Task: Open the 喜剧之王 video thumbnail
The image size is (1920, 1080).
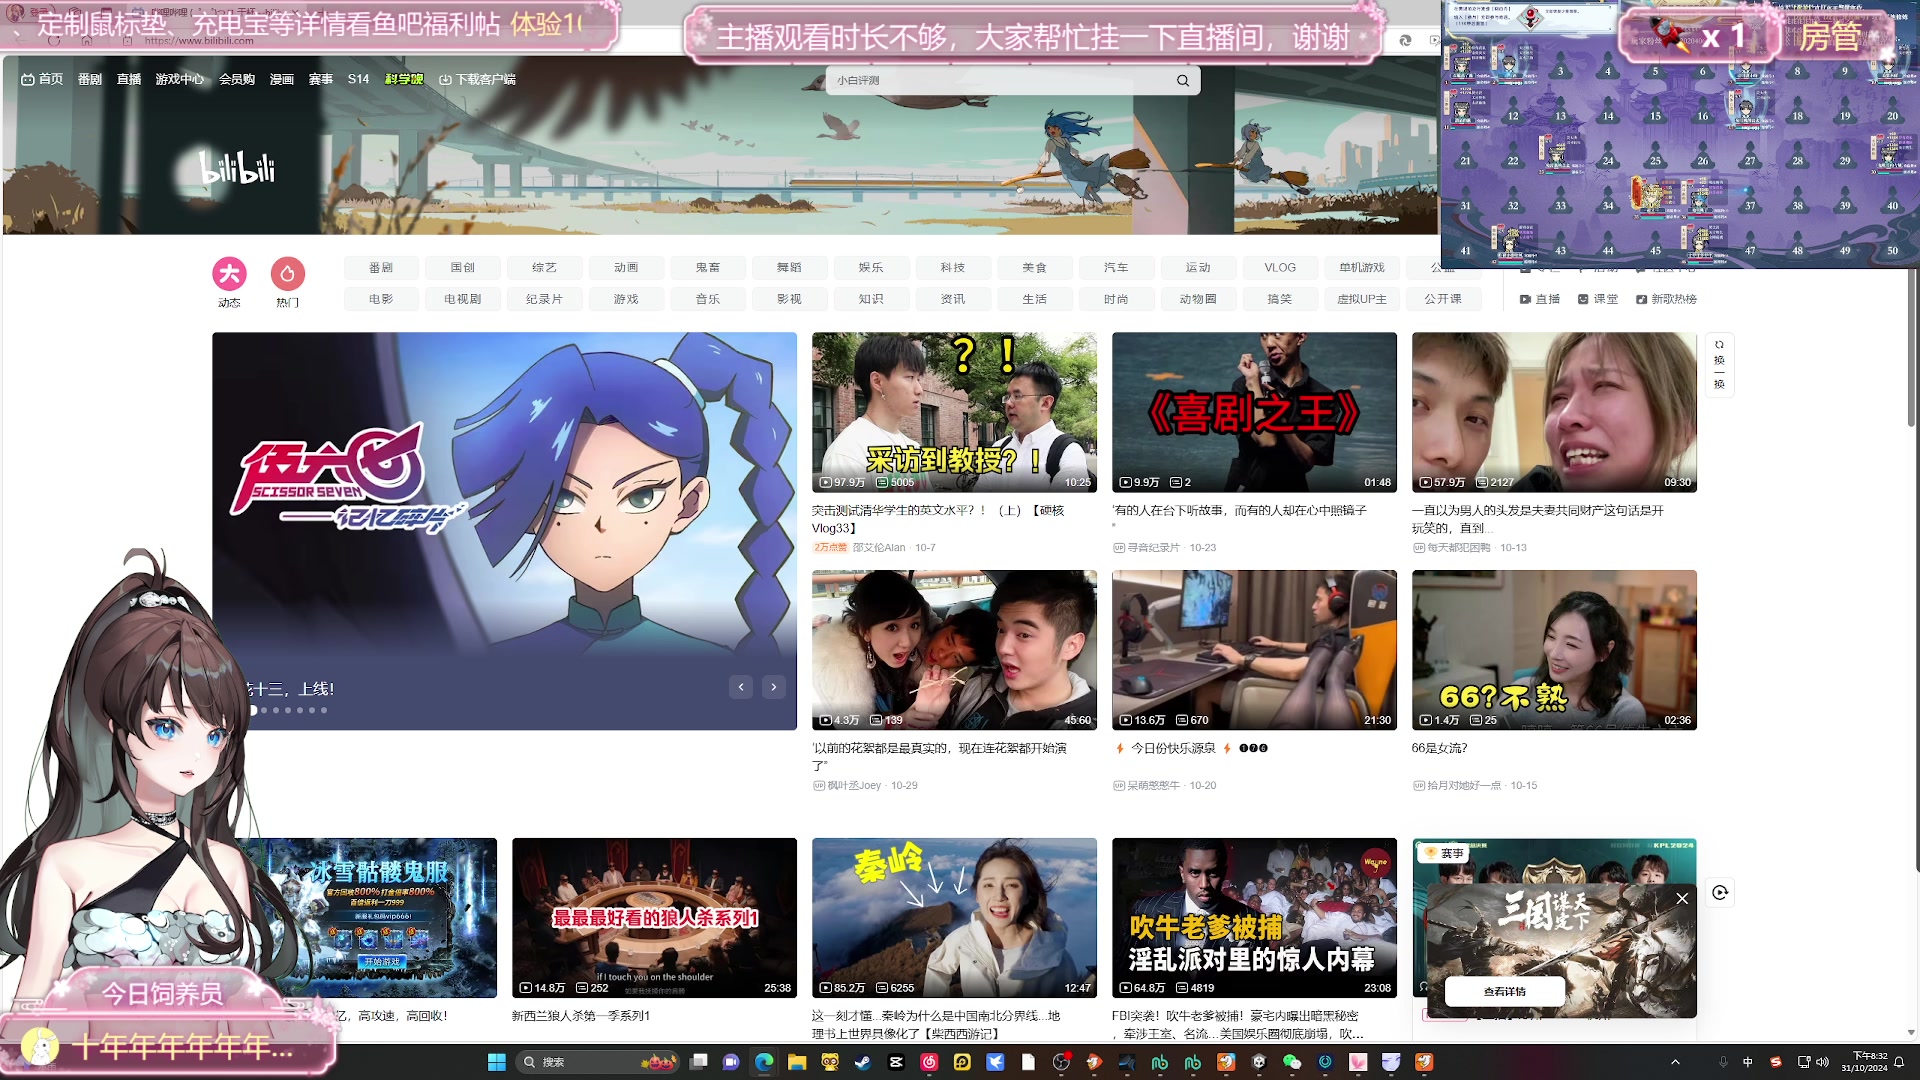Action: (1254, 412)
